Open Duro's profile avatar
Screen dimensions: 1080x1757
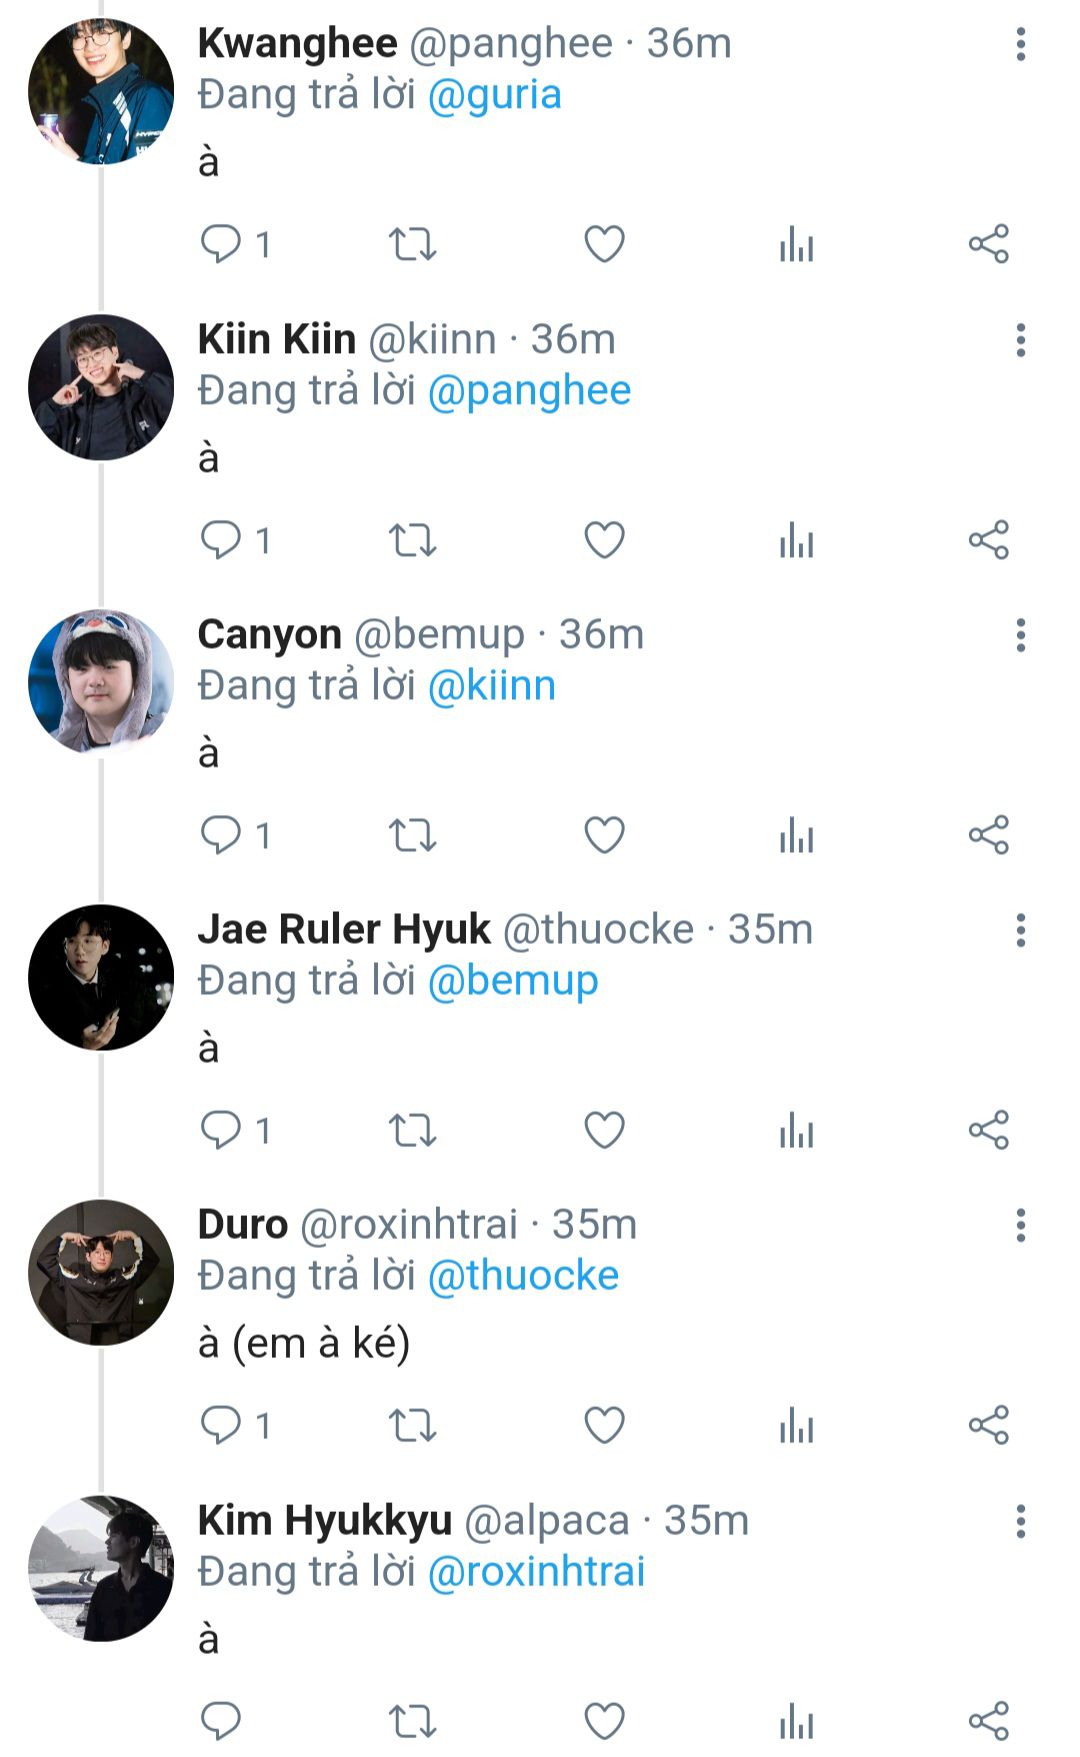click(101, 1272)
